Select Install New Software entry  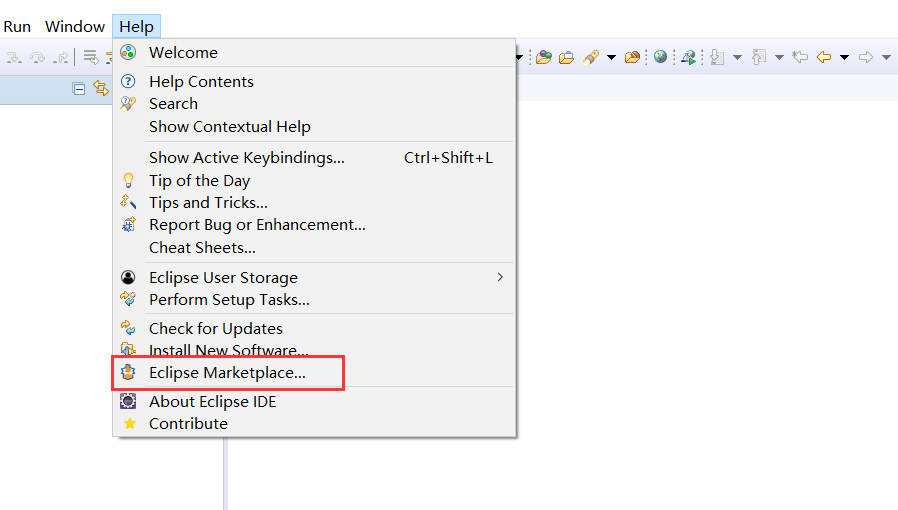point(314,349)
